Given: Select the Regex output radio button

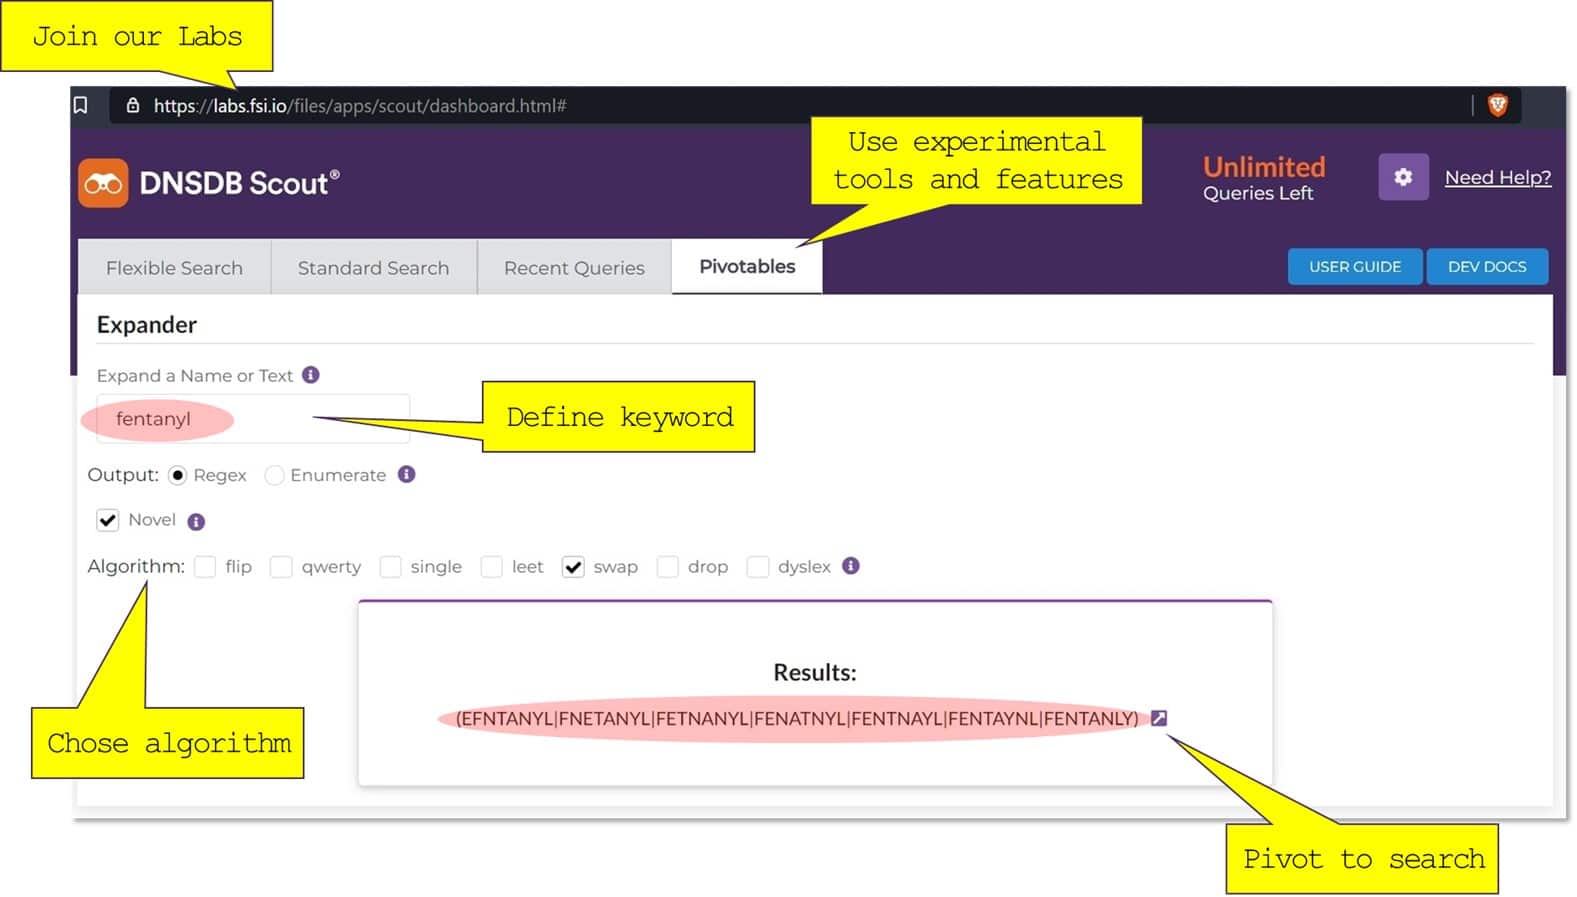Looking at the screenshot, I should tap(177, 475).
